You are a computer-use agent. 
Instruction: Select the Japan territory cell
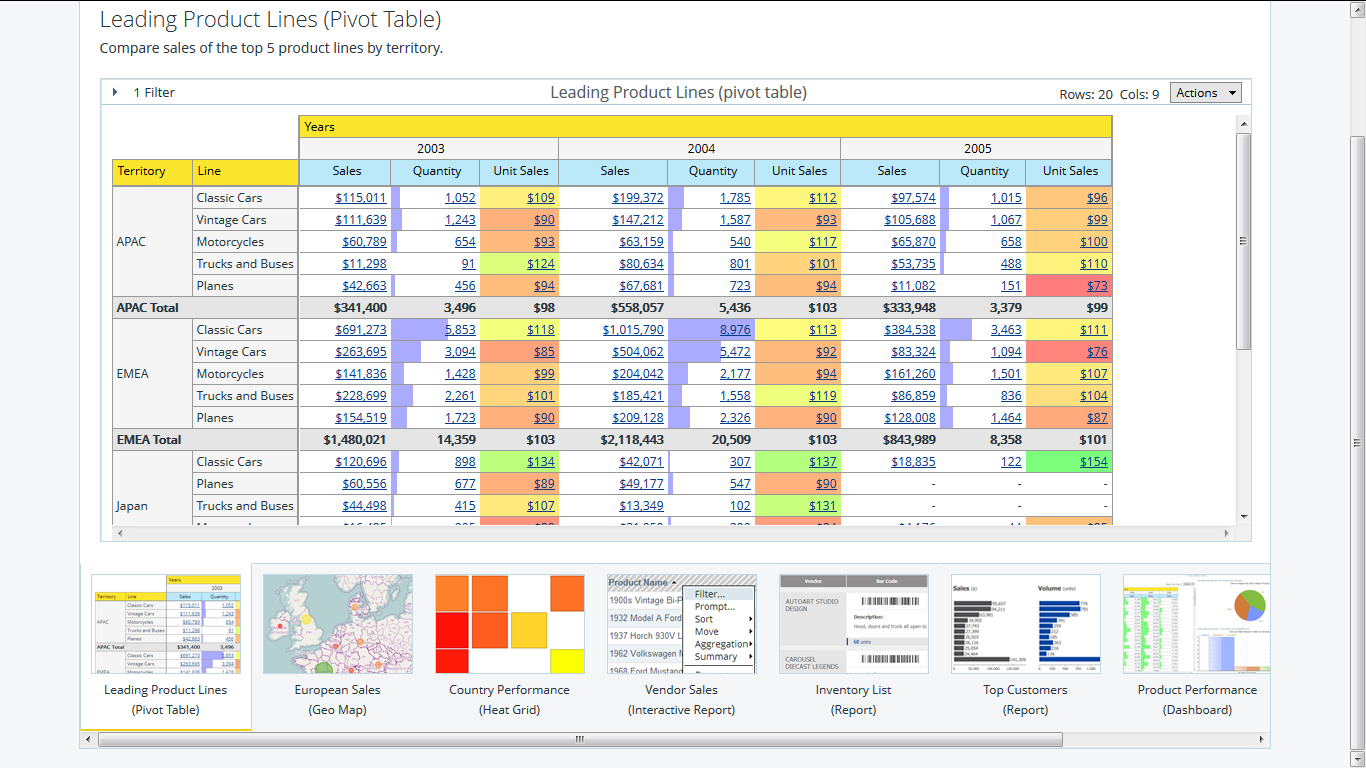(152, 488)
